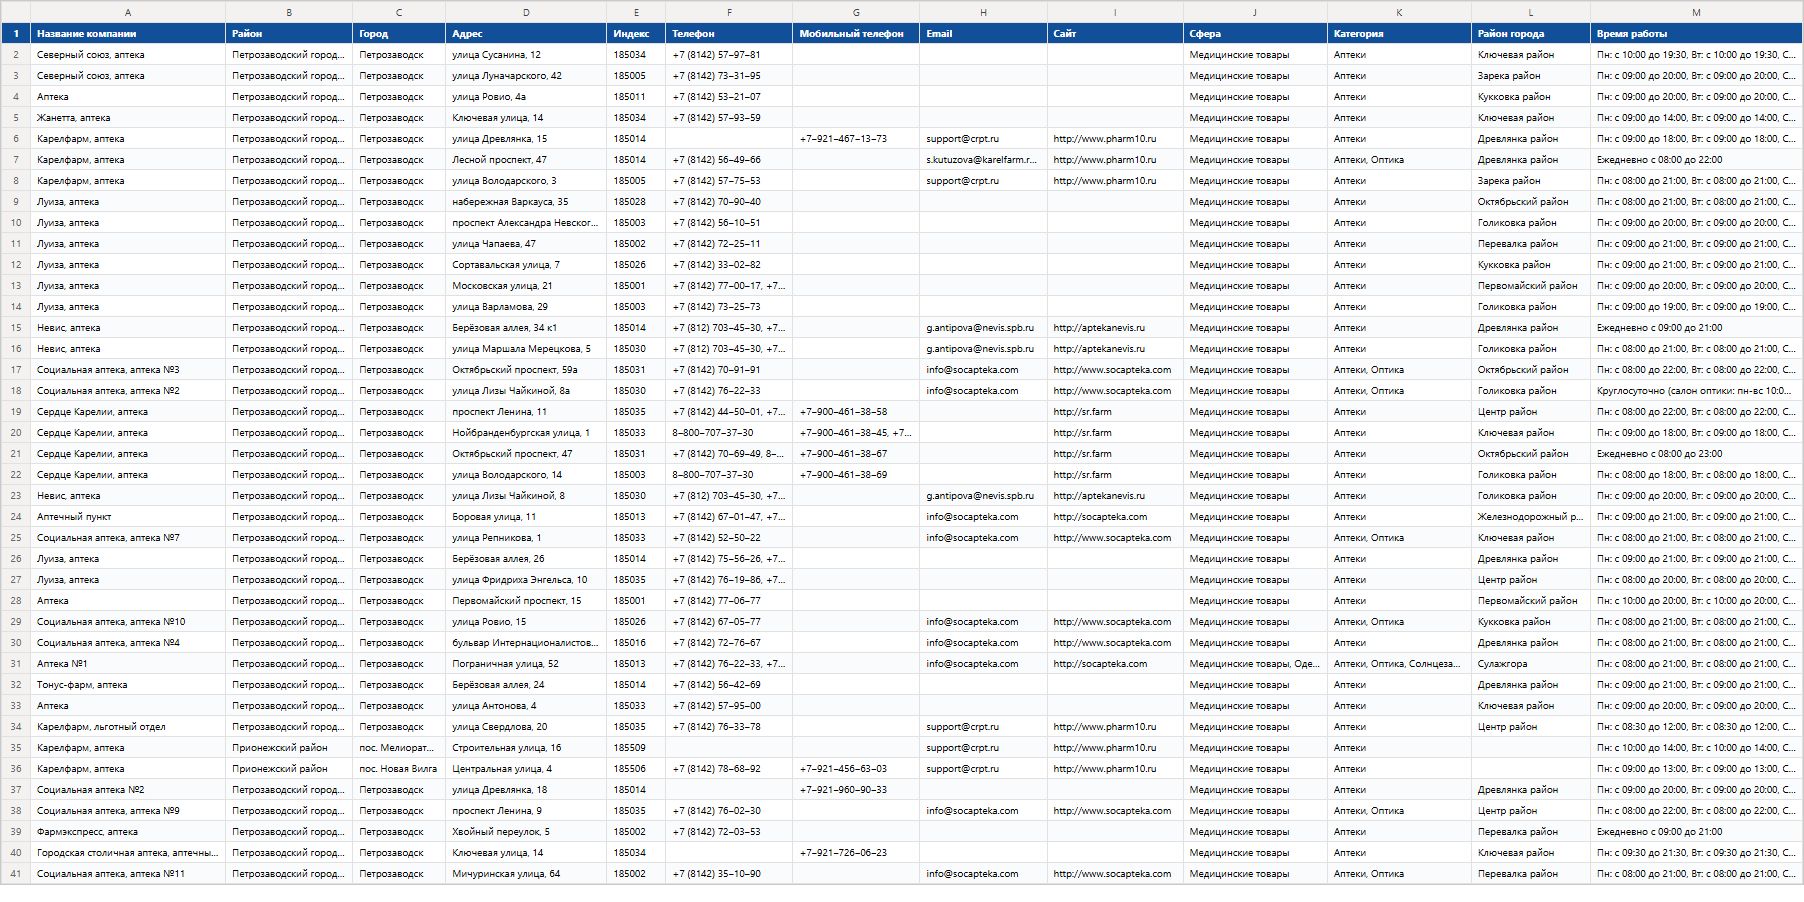Click address 'улица Сусанина, 12'

pyautogui.click(x=526, y=55)
